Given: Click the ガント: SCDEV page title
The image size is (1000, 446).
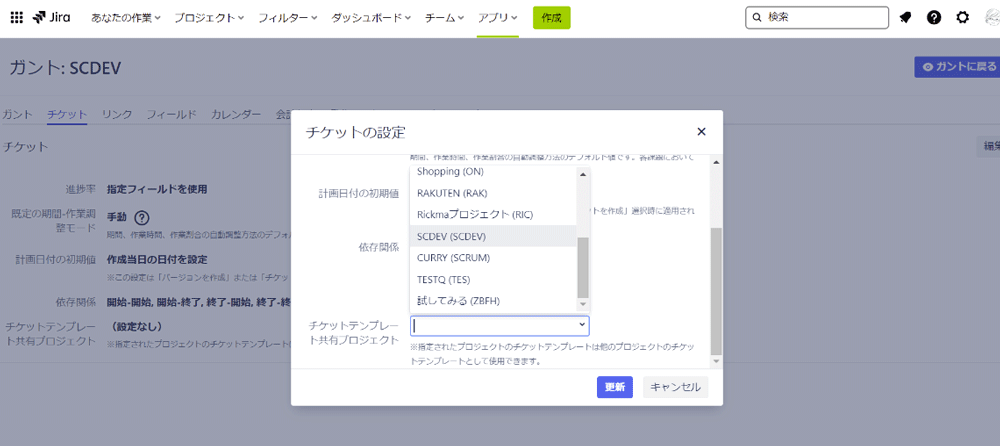Looking at the screenshot, I should (65, 68).
